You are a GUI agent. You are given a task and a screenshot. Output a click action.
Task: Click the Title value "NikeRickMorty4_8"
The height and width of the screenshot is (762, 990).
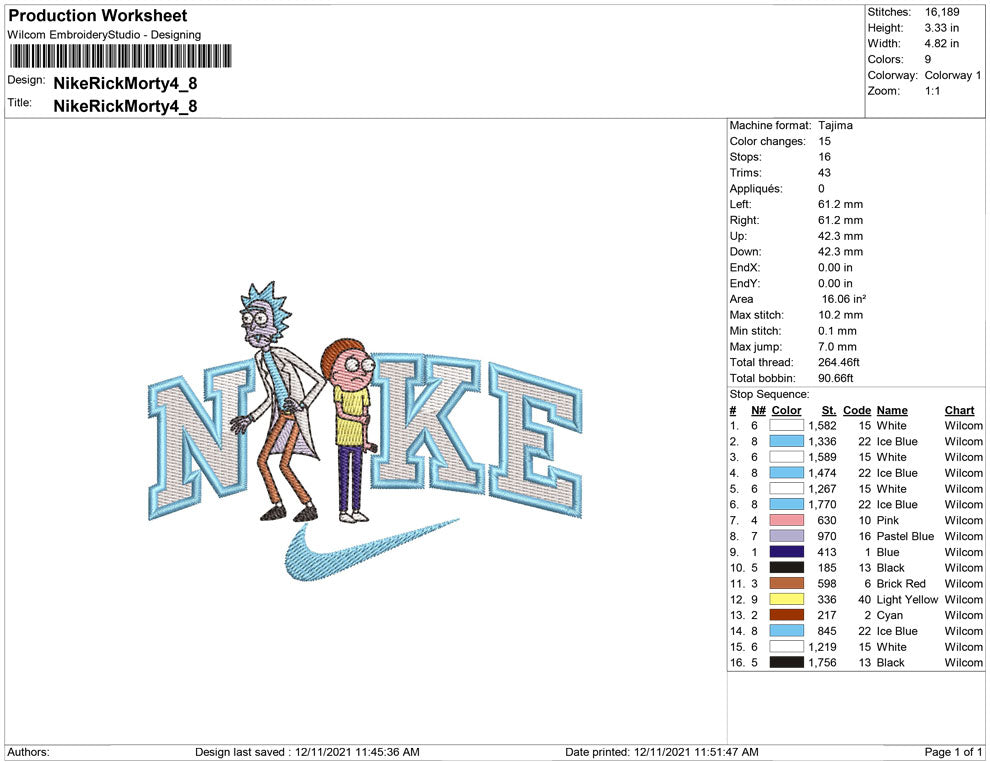pos(125,105)
